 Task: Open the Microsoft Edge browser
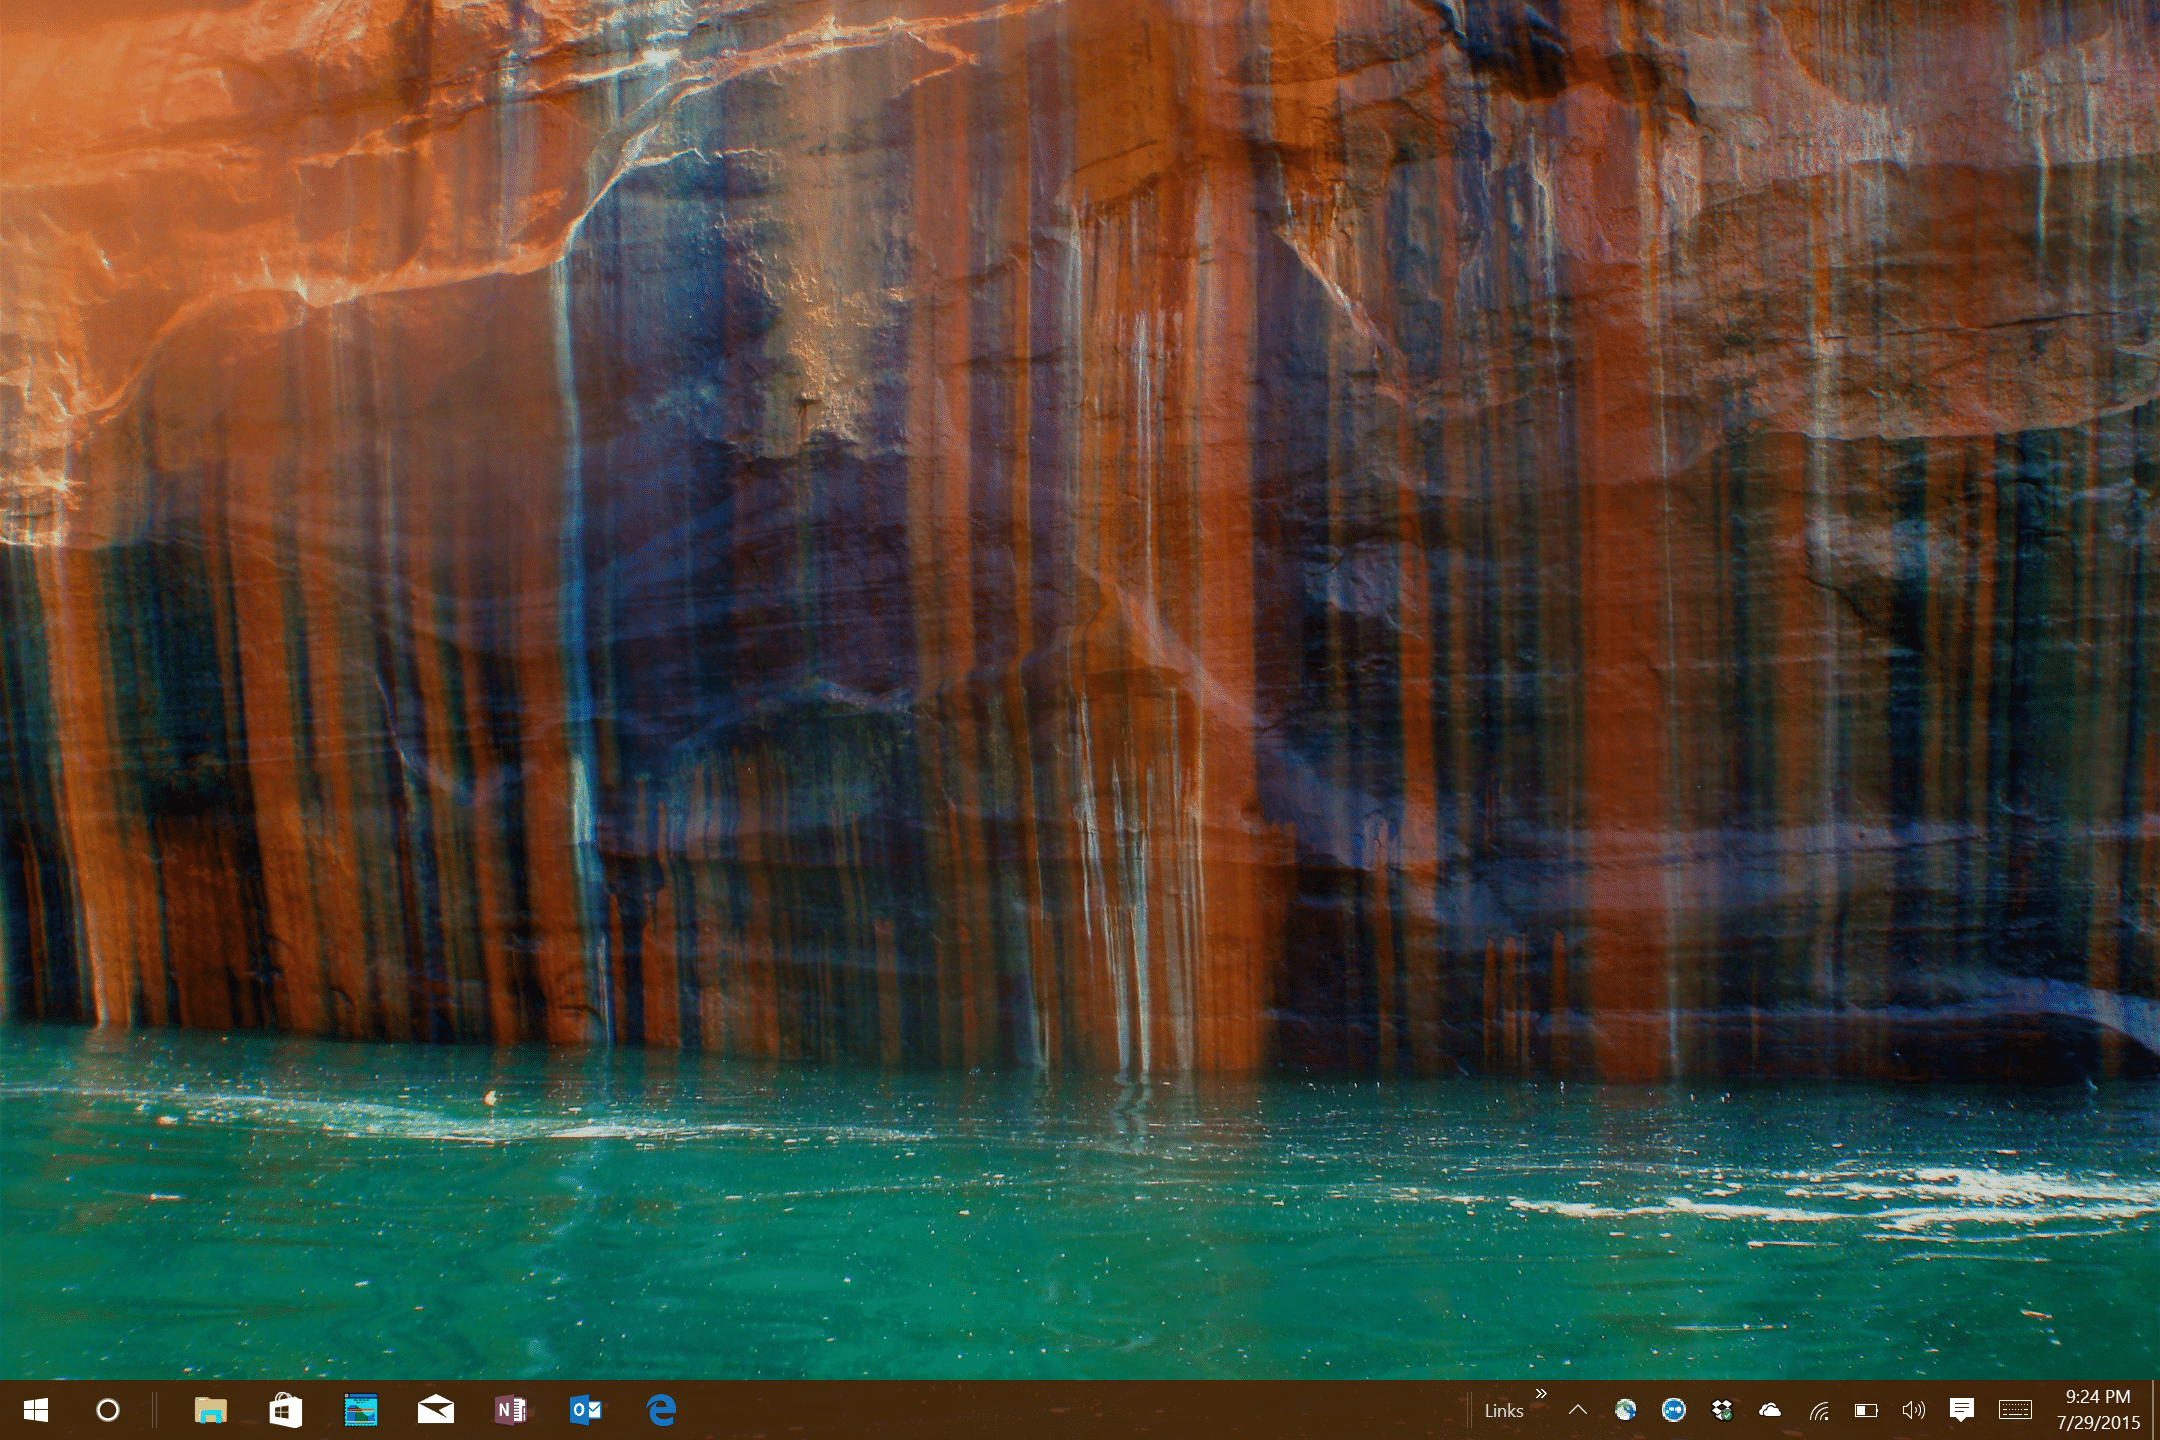[x=661, y=1410]
